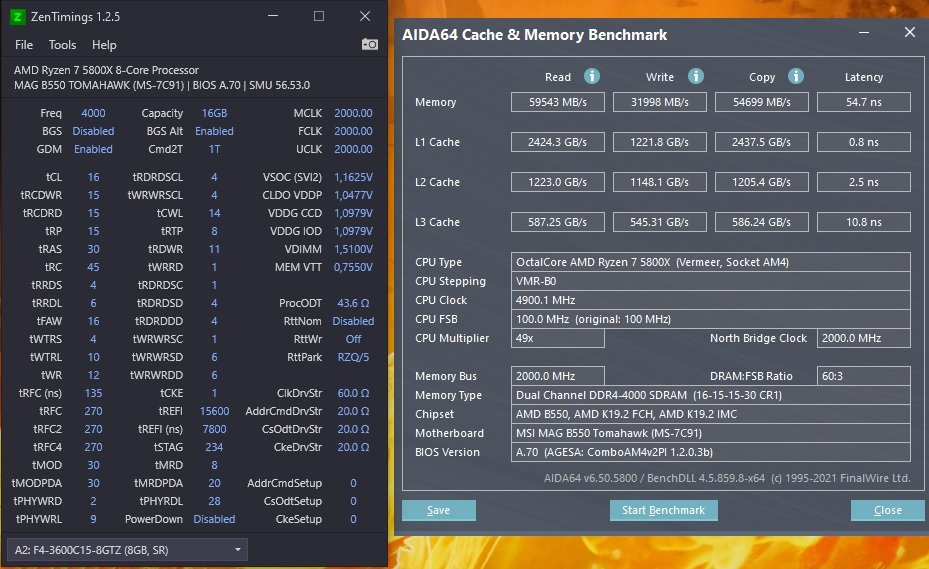
Task: Click the tCL value 16
Action: coord(93,177)
